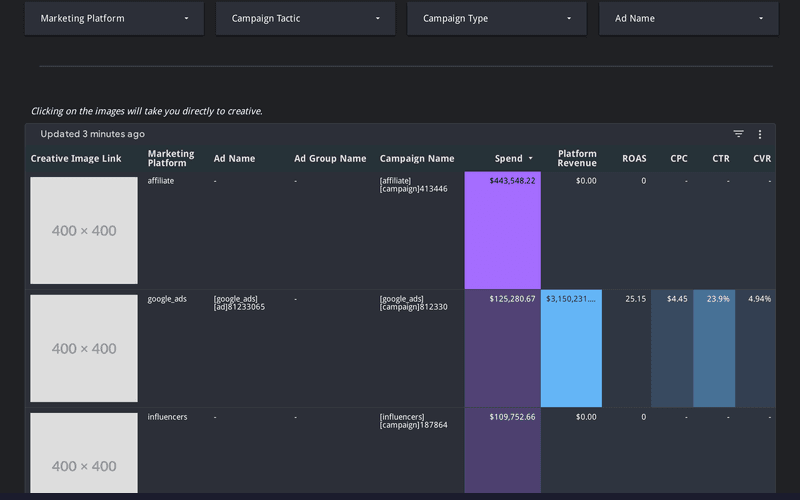The image size is (800, 500).
Task: Click the CPC column header
Action: (679, 158)
